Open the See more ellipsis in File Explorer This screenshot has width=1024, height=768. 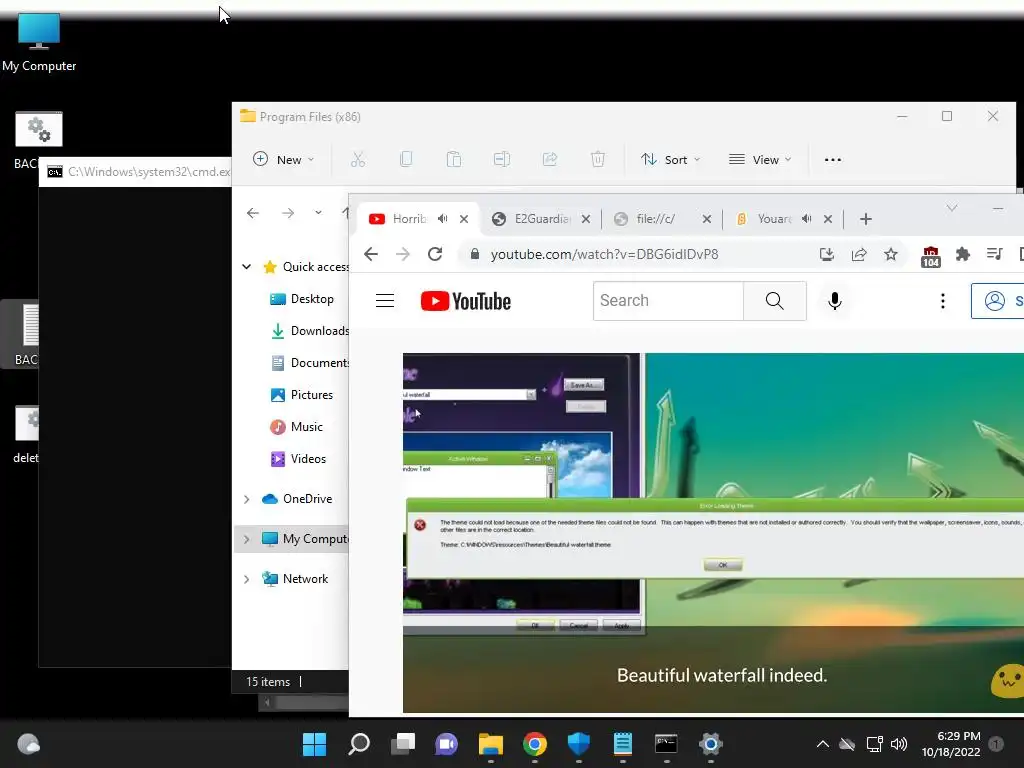click(833, 160)
